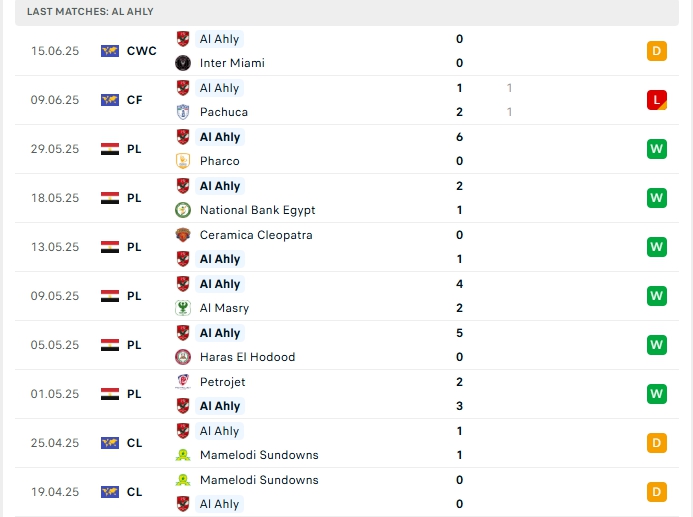Screen dimensions: 693x517
Task: Click the CWC competition flag icon
Action: (110, 51)
